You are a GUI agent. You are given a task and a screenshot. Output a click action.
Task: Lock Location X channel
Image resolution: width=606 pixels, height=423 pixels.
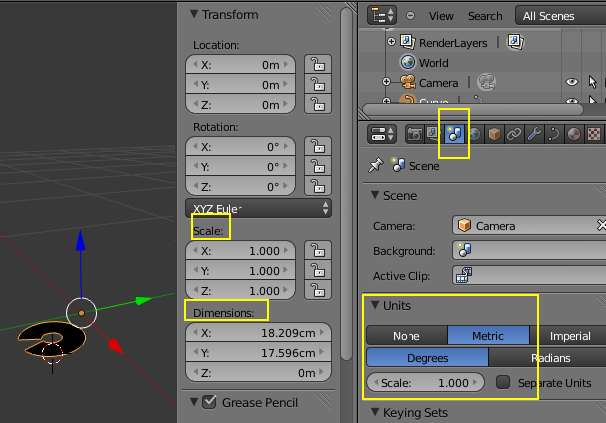tap(318, 65)
